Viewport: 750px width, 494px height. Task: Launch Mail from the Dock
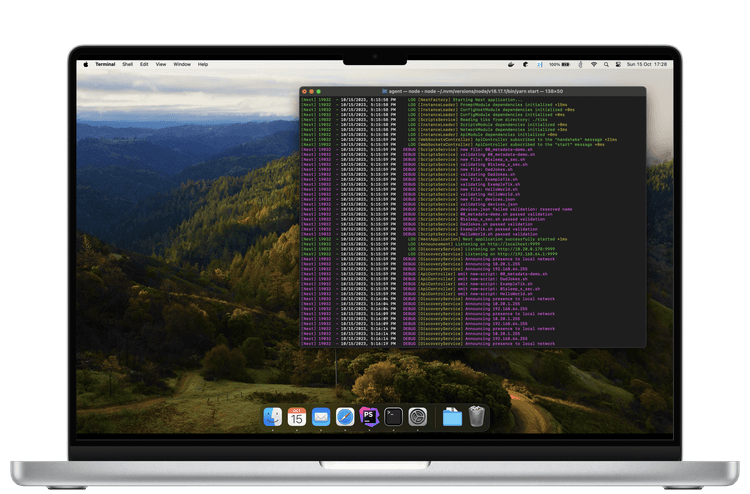pyautogui.click(x=321, y=417)
